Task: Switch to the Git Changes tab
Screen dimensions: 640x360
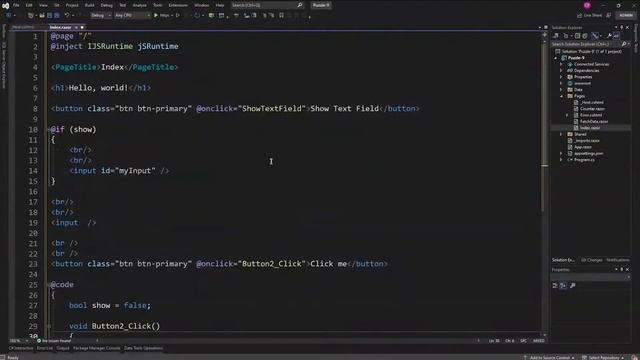Action: point(591,260)
